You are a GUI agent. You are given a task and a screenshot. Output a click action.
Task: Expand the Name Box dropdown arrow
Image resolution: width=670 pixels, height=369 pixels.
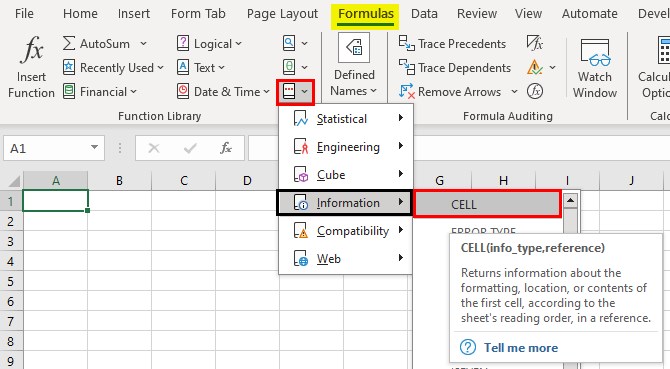point(94,147)
